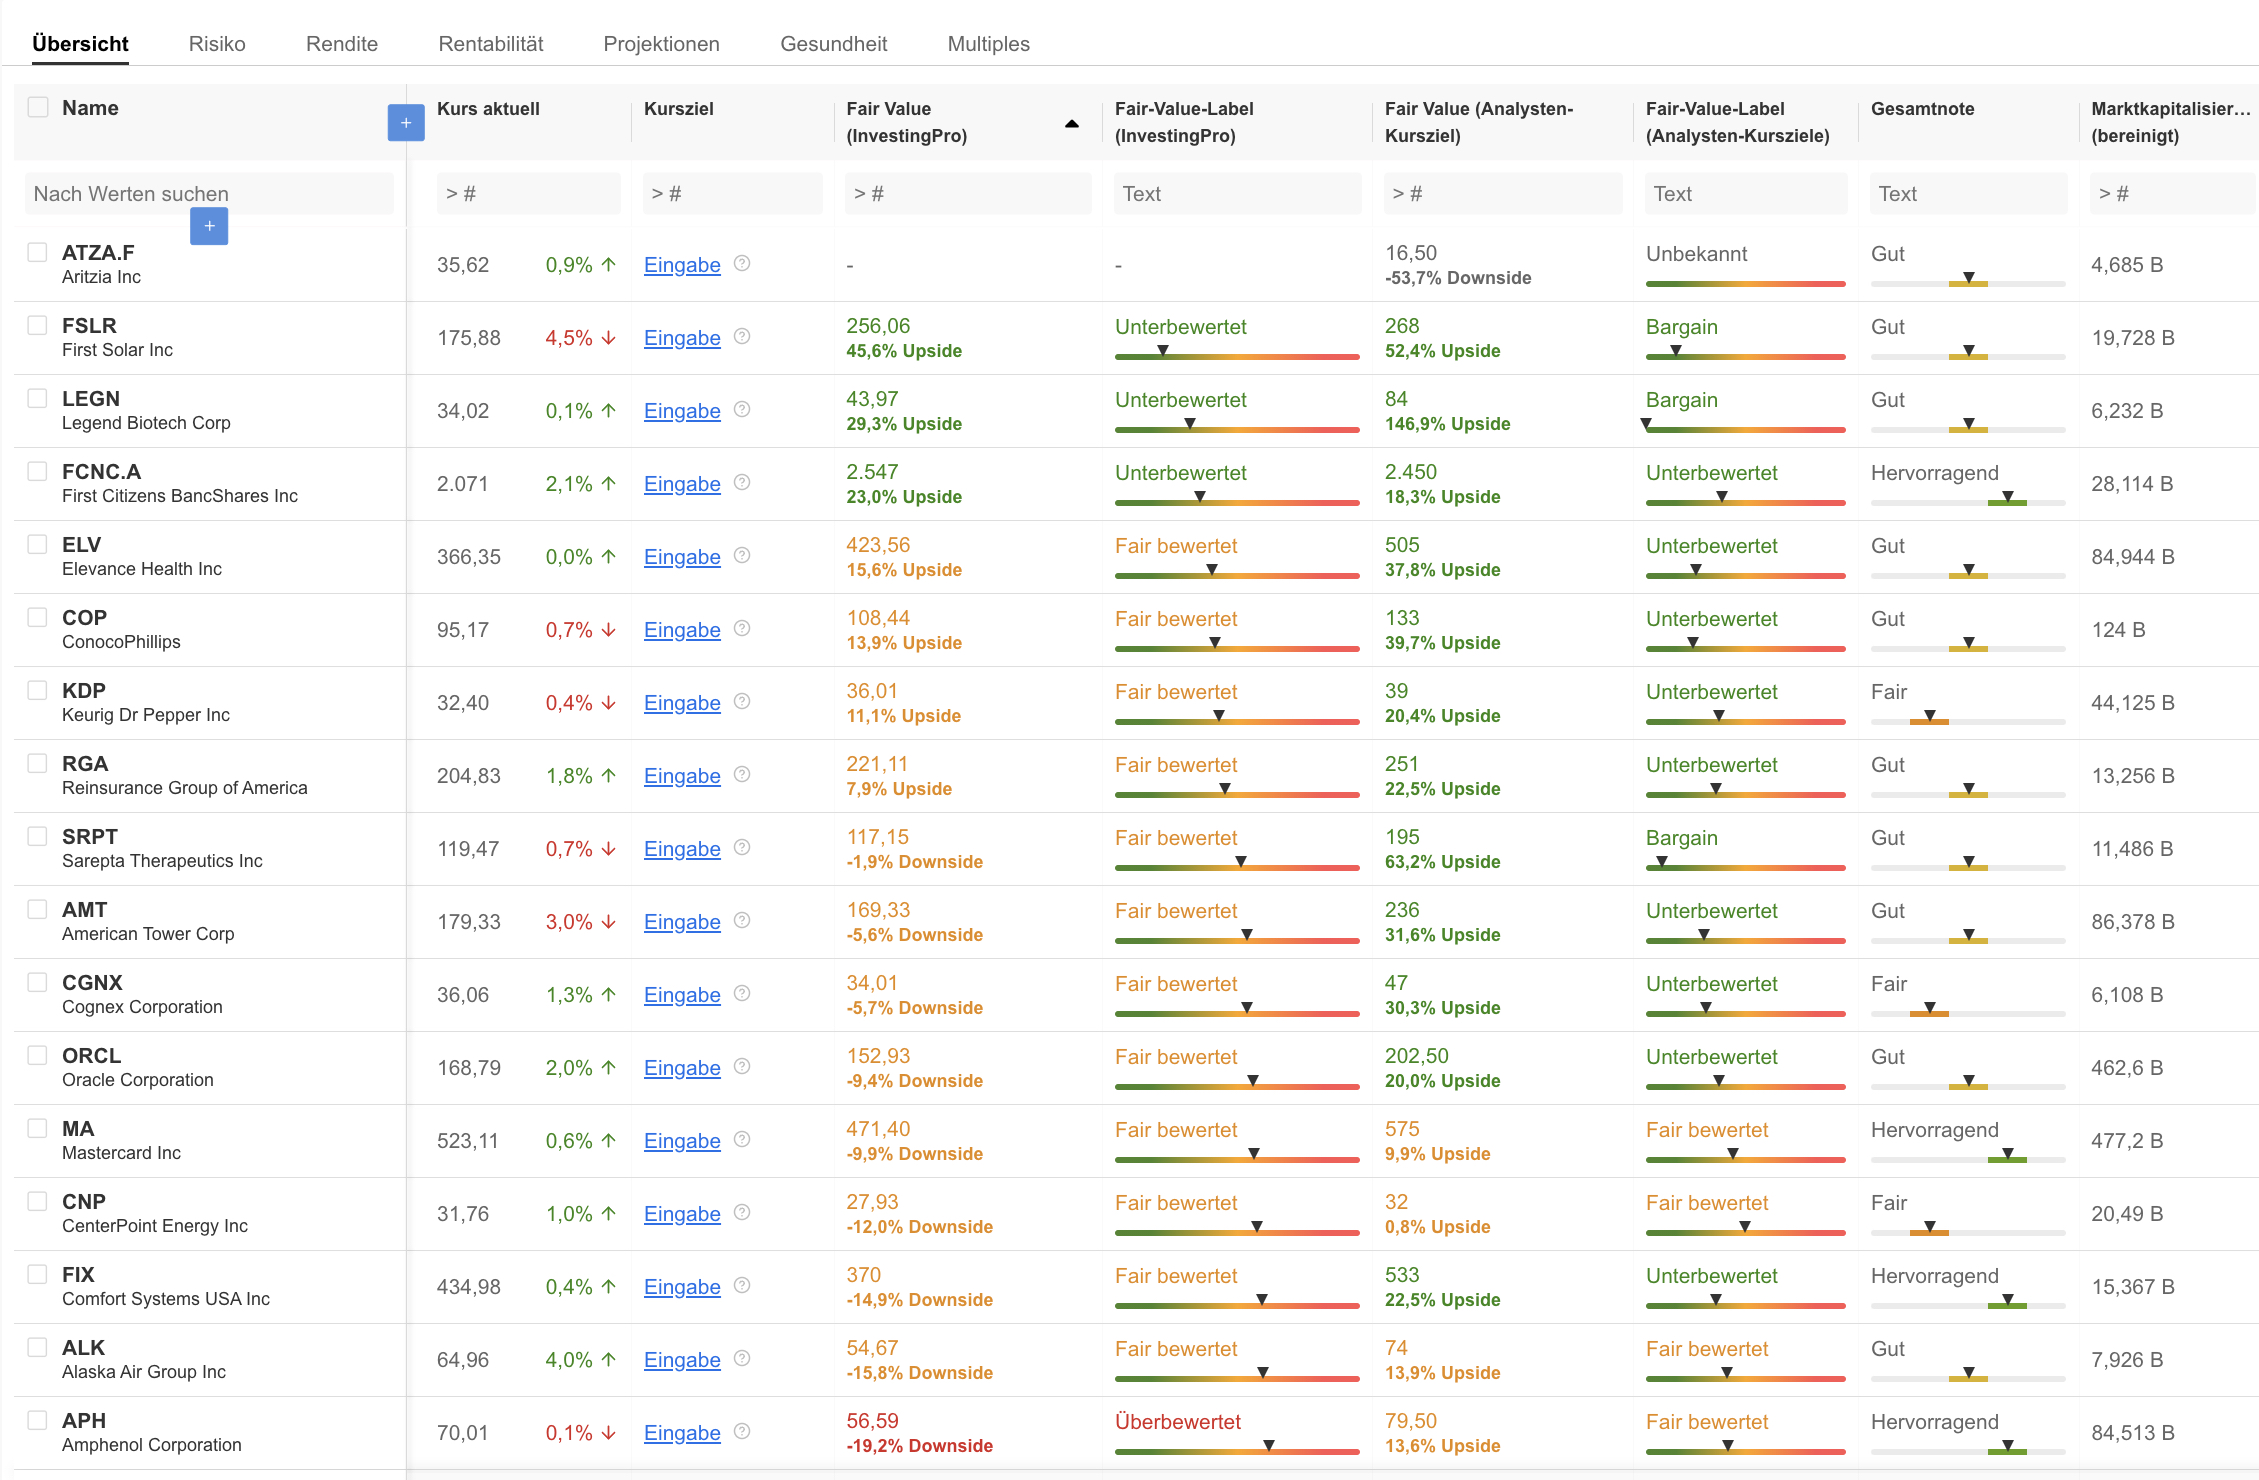Open help icon next to LEGN Eingabe
The width and height of the screenshot is (2259, 1480).
click(742, 410)
